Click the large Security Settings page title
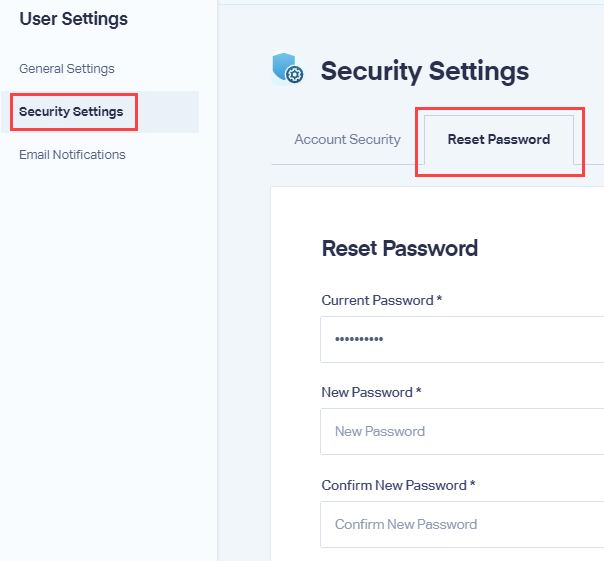 click(425, 71)
